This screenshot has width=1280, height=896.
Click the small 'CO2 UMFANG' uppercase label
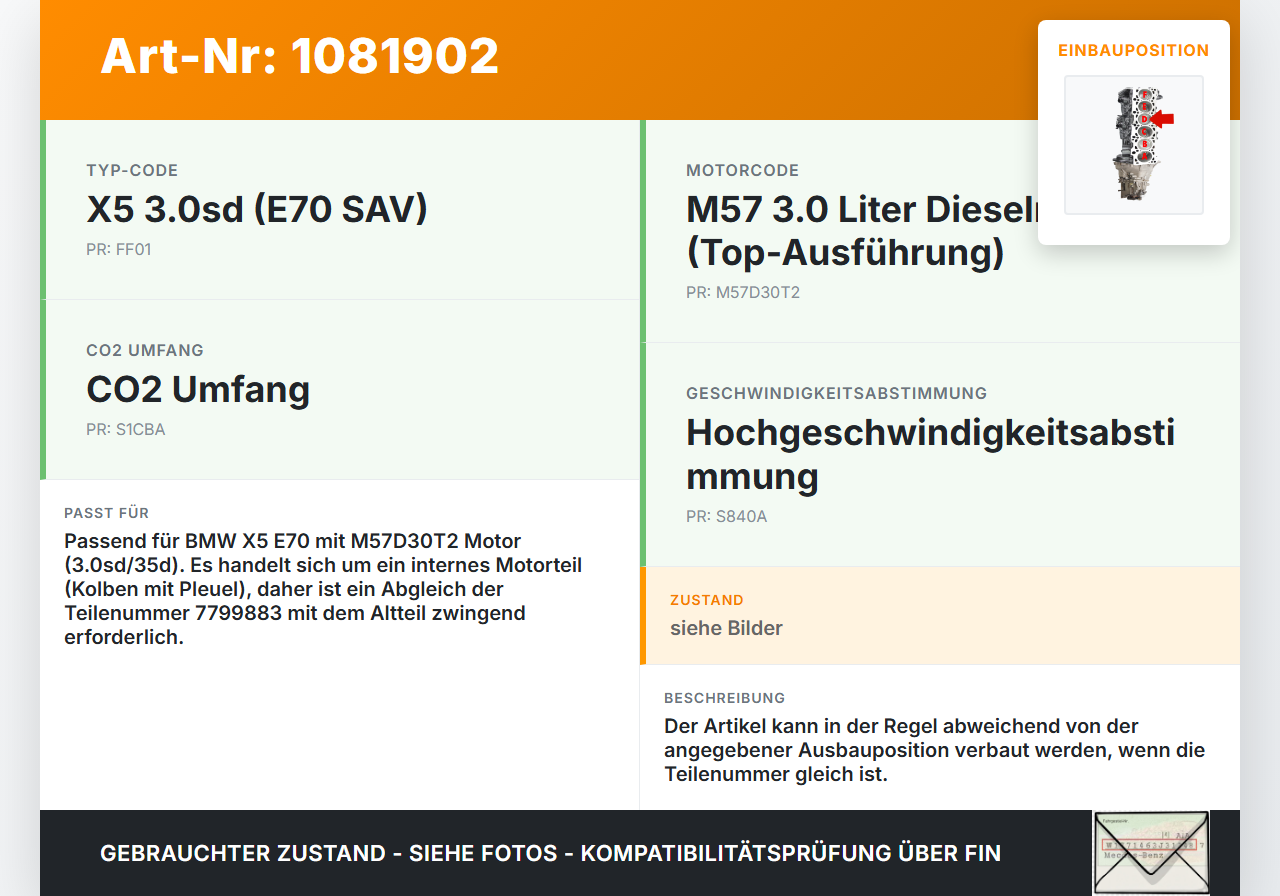[145, 351]
